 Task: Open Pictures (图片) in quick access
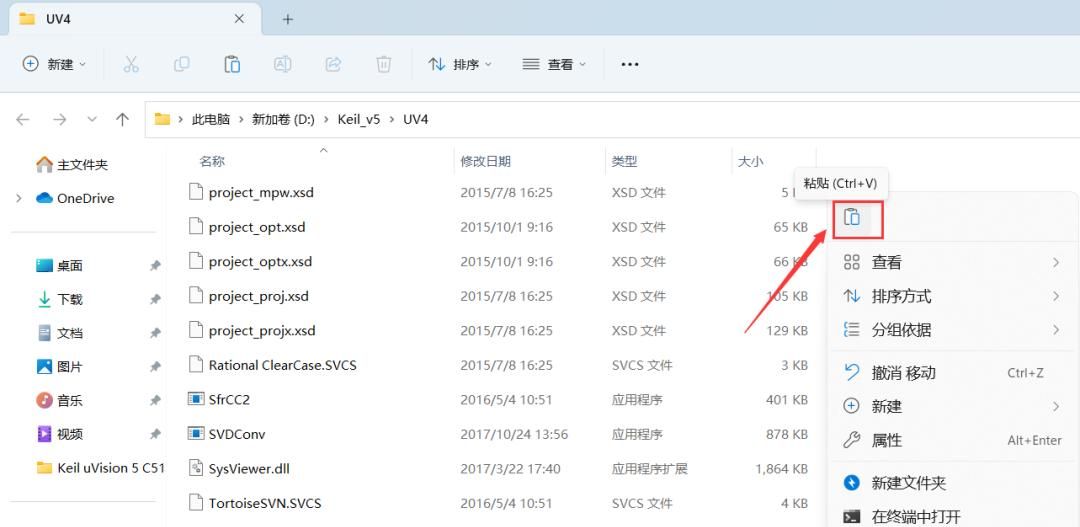[59, 366]
